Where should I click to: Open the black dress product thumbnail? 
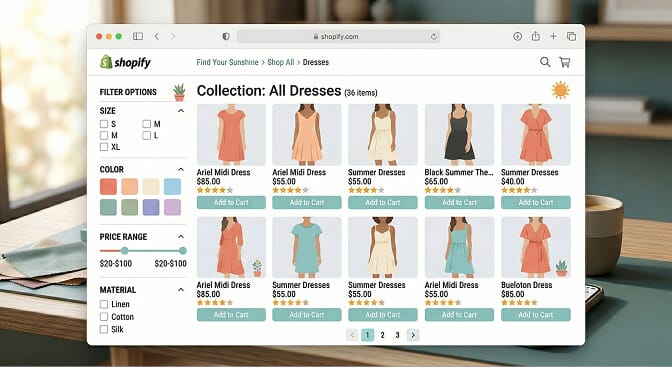[459, 135]
